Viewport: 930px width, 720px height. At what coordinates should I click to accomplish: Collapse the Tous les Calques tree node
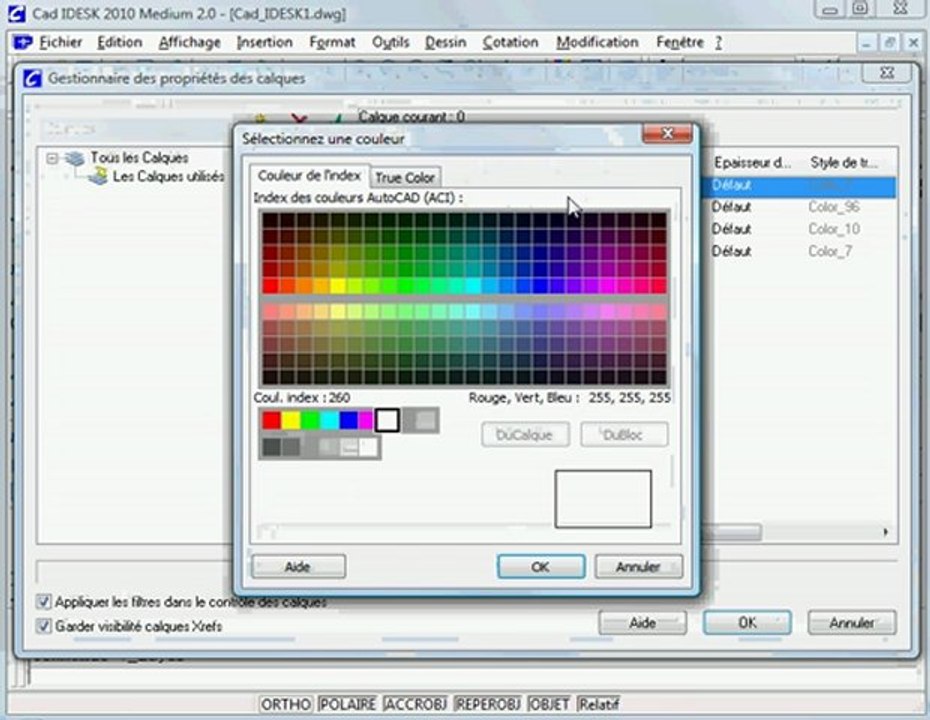pyautogui.click(x=52, y=158)
